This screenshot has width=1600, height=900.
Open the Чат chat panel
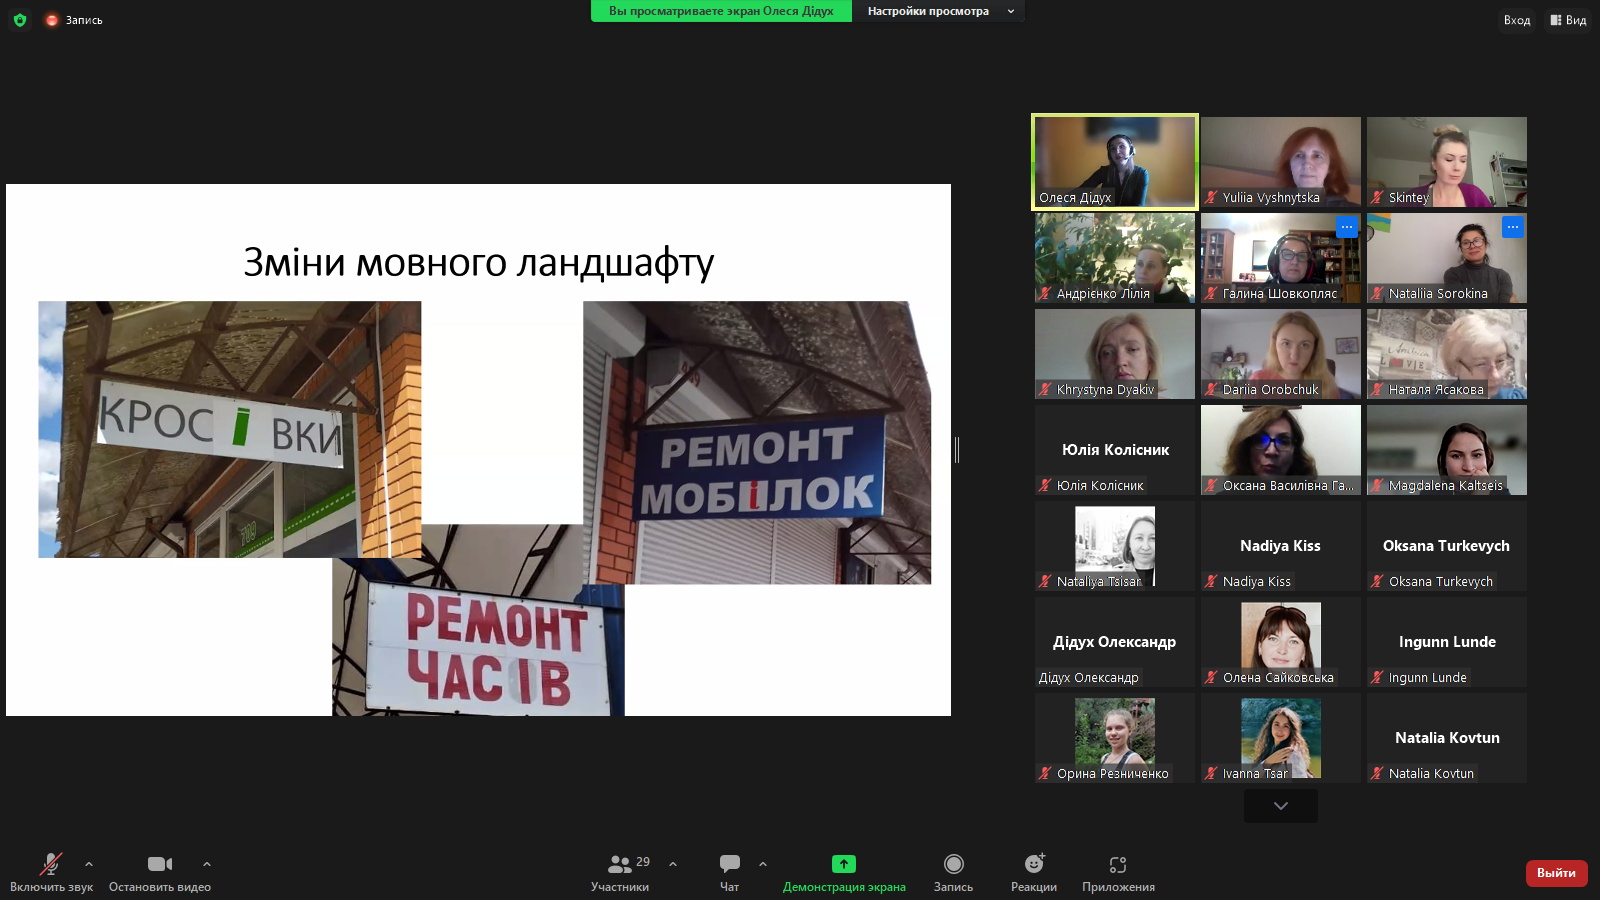730,872
